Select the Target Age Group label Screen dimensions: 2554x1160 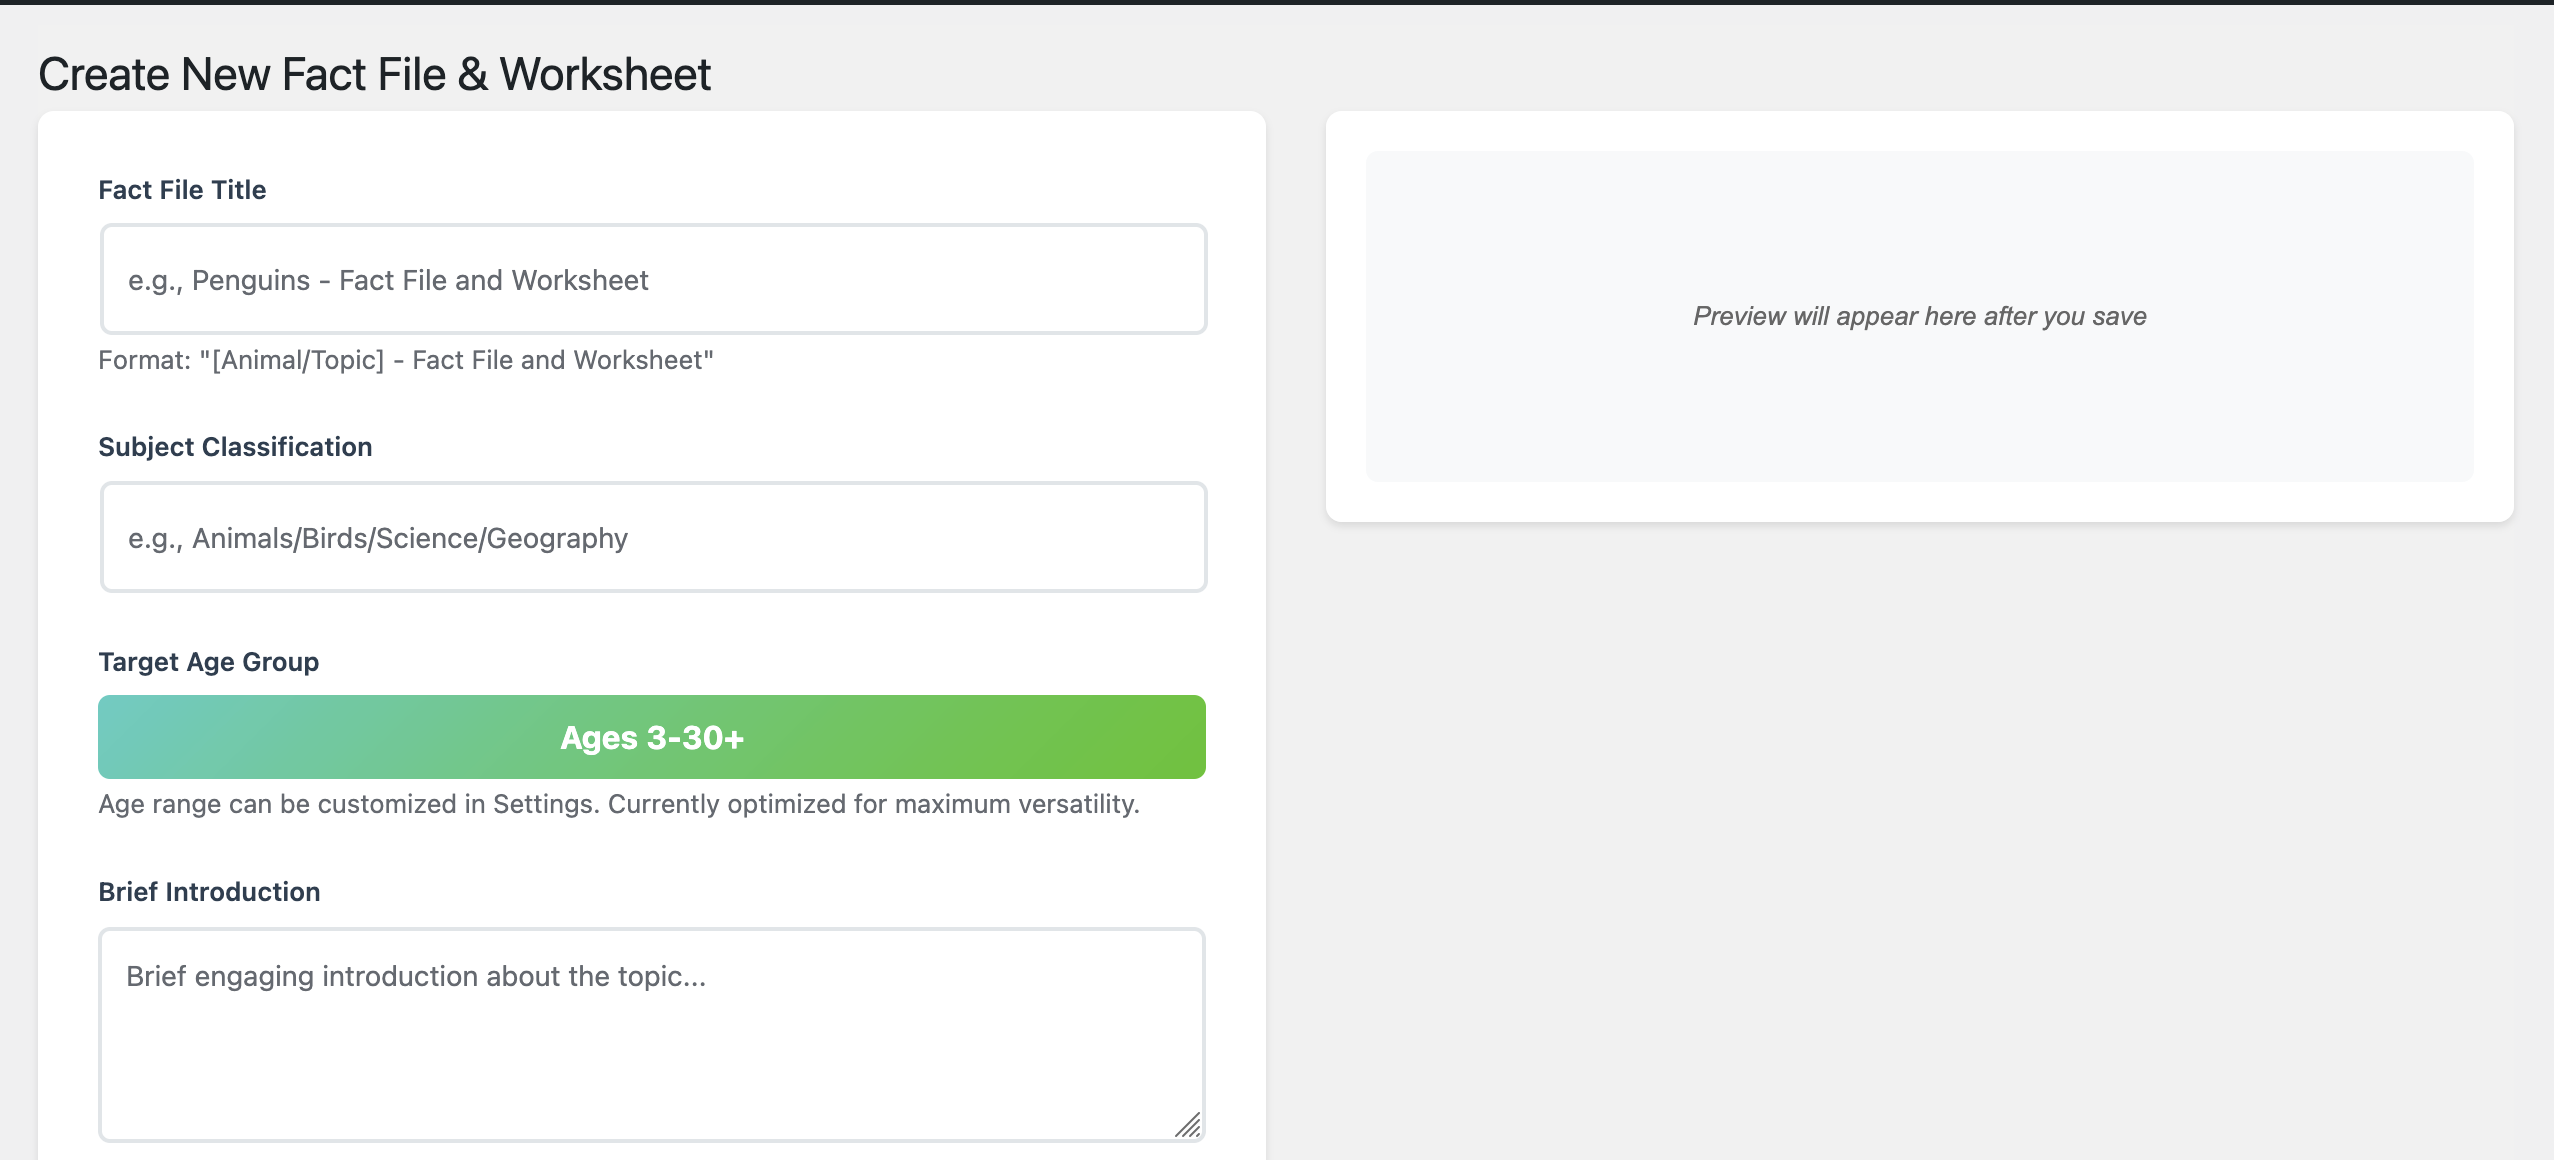[208, 661]
